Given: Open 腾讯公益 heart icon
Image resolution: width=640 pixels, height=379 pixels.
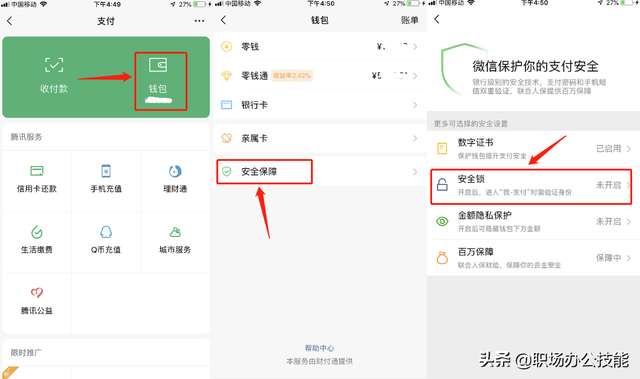Looking at the screenshot, I should coord(37,293).
